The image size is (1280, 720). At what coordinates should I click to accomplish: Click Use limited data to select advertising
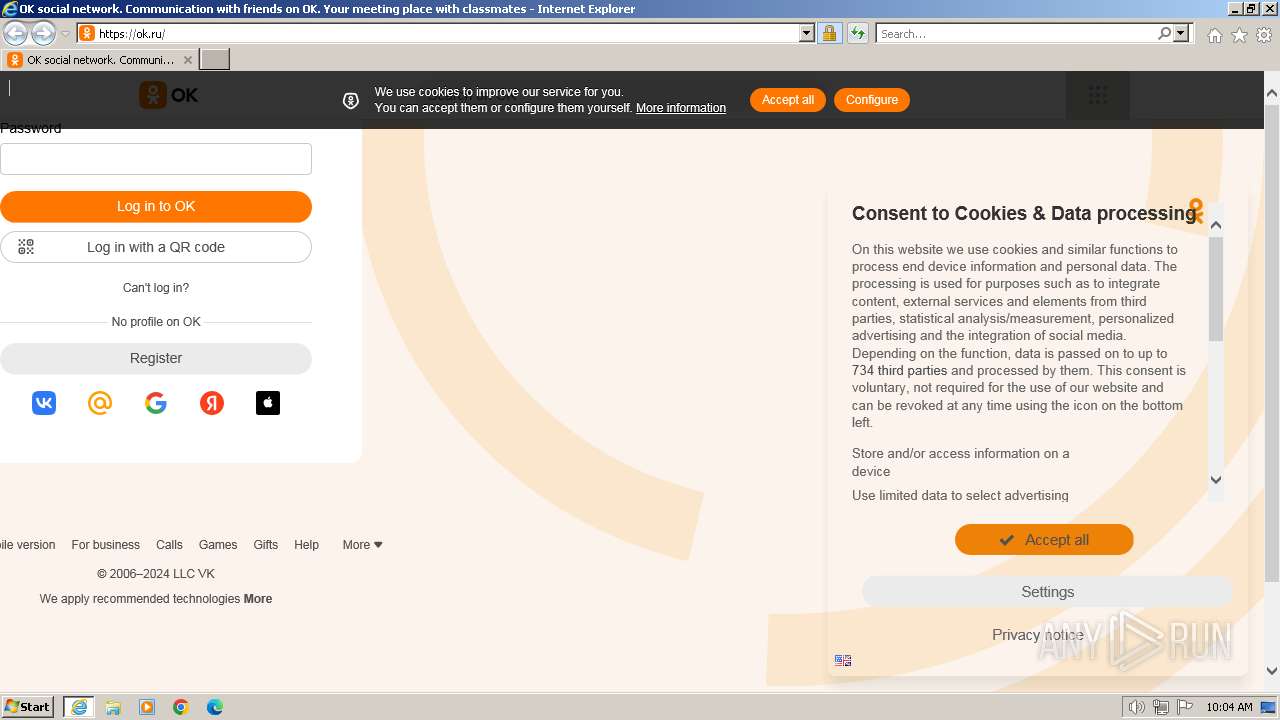click(x=960, y=496)
